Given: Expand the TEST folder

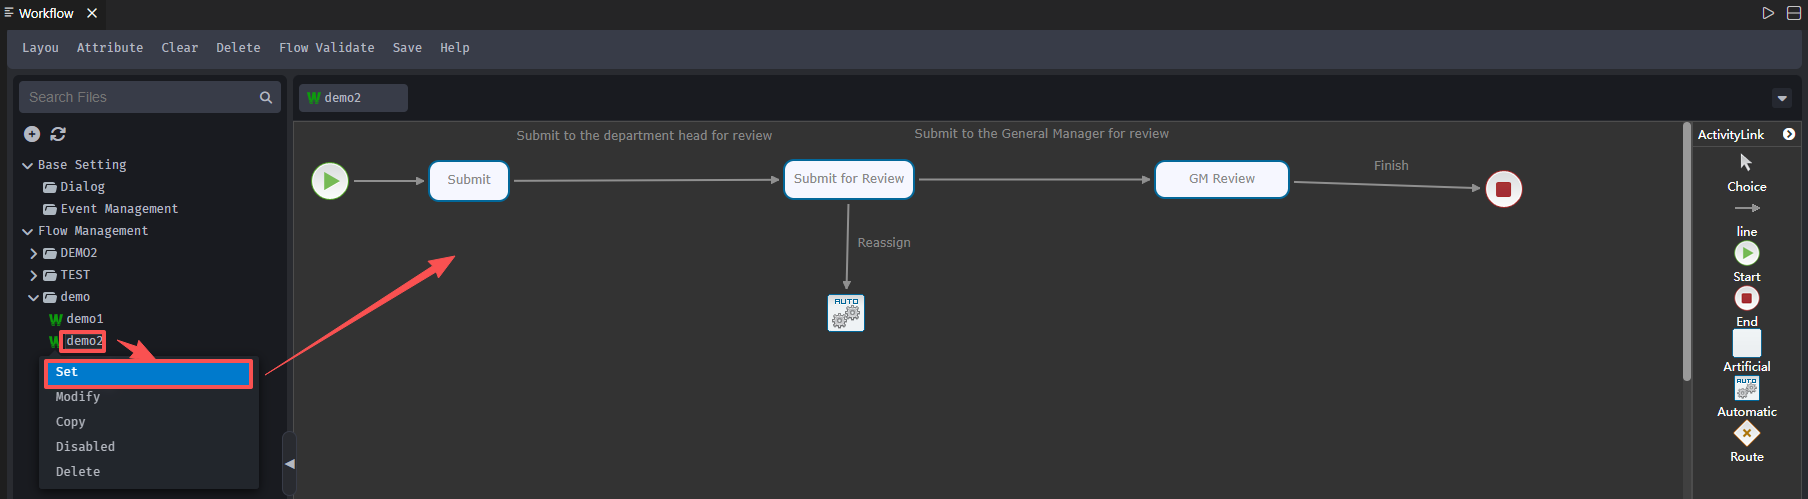Looking at the screenshot, I should click(34, 275).
